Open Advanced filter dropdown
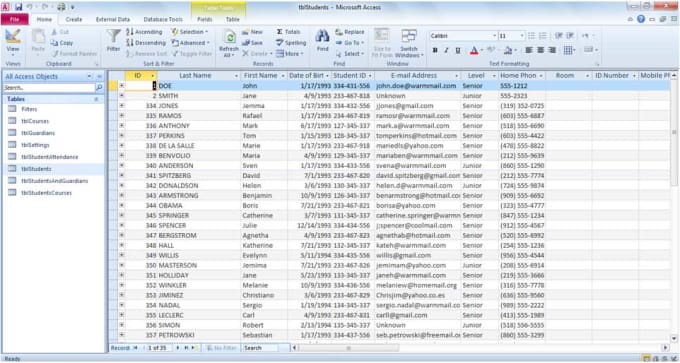This screenshot has width=680, height=363. (191, 43)
